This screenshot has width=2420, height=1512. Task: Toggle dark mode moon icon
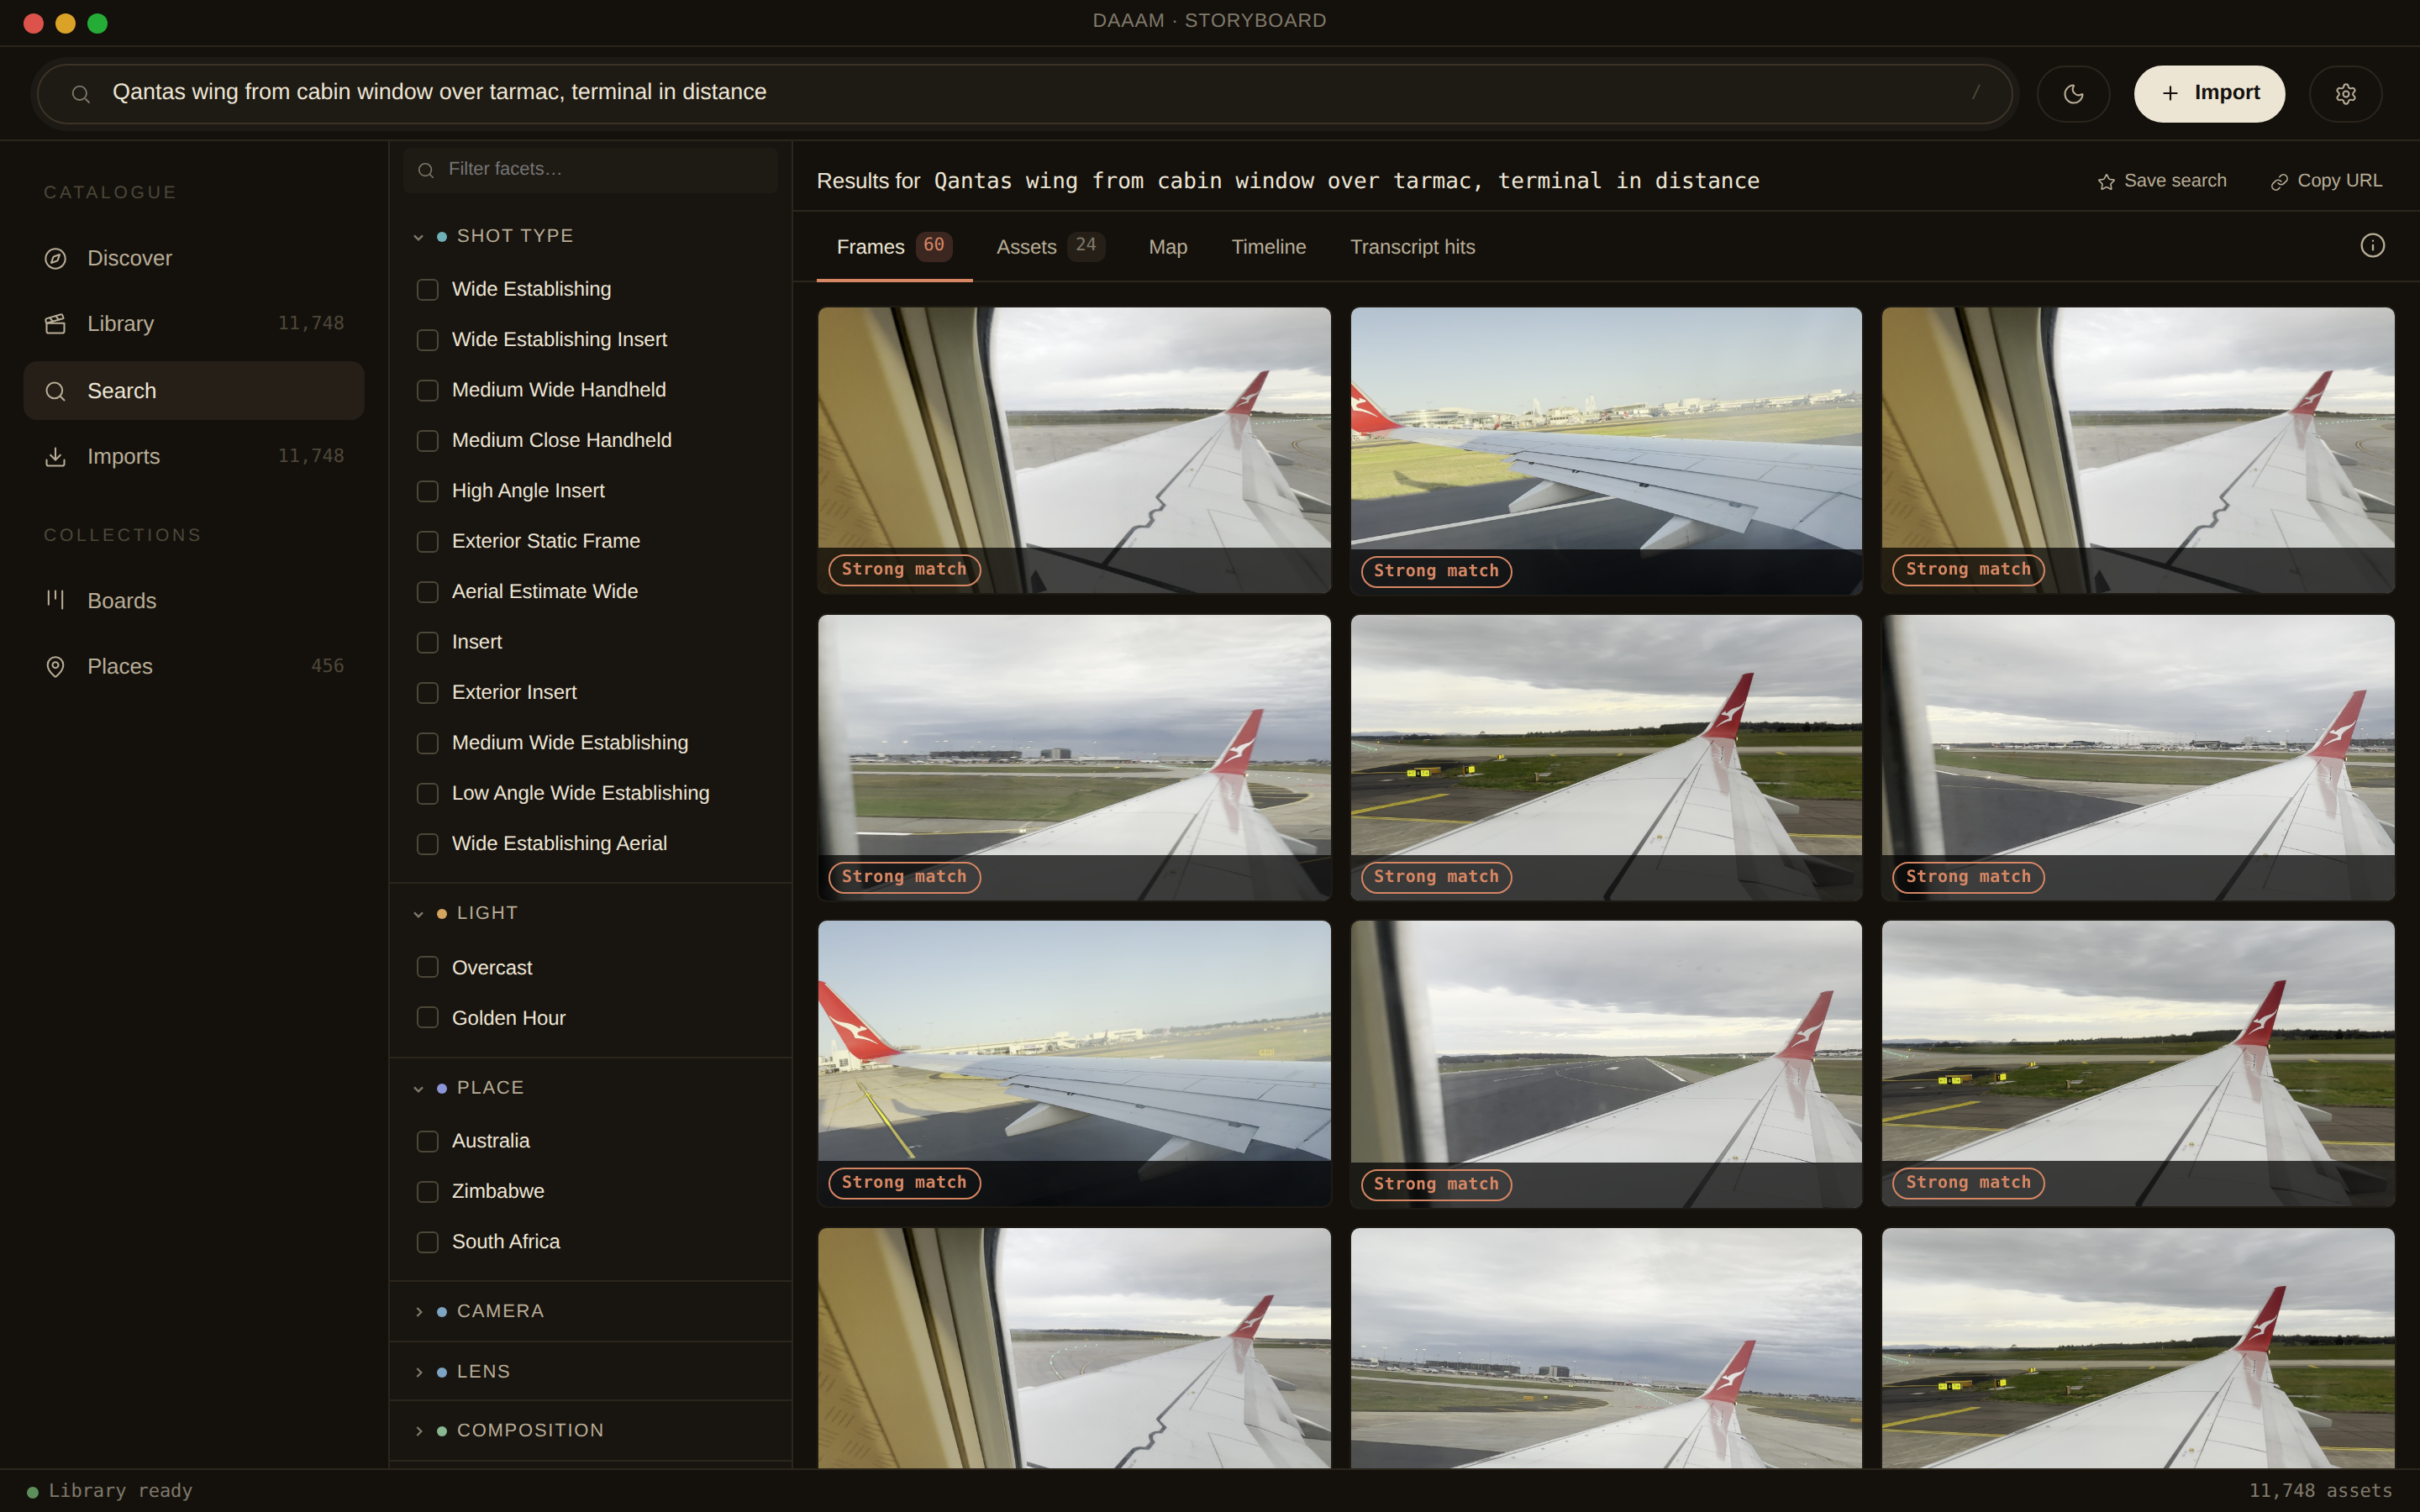(2073, 94)
